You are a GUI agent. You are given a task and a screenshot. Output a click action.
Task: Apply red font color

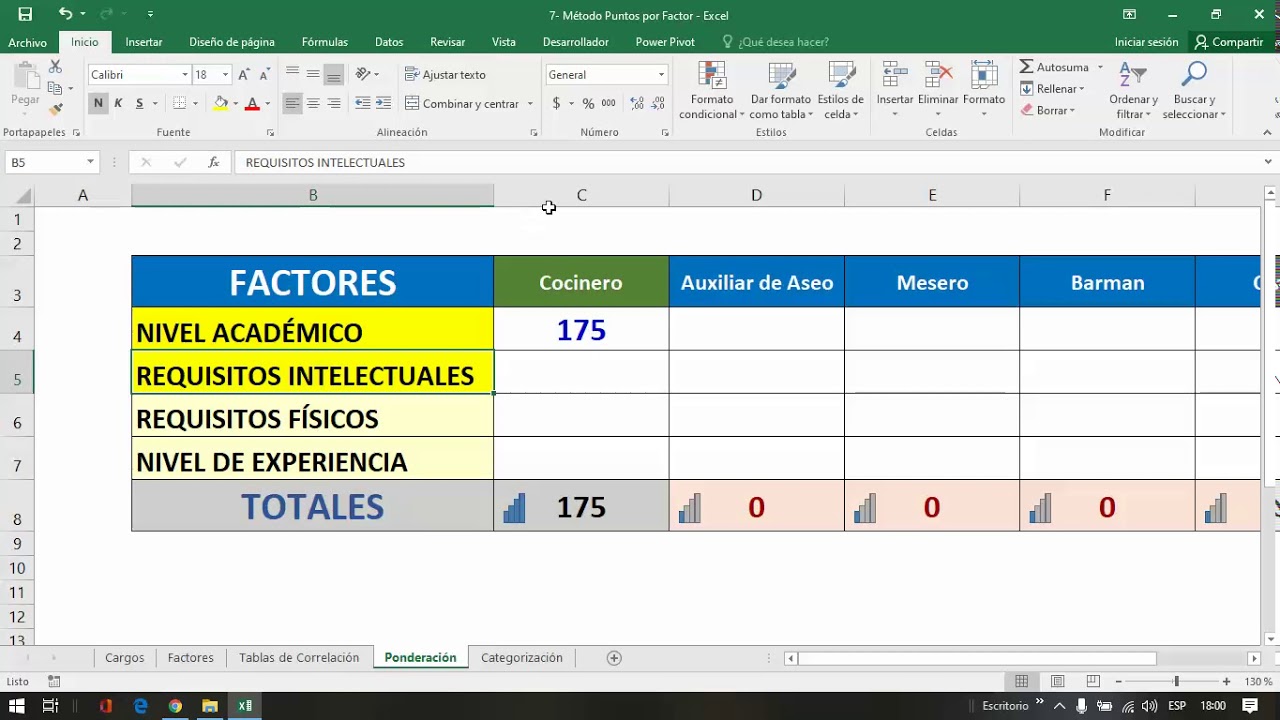[252, 103]
